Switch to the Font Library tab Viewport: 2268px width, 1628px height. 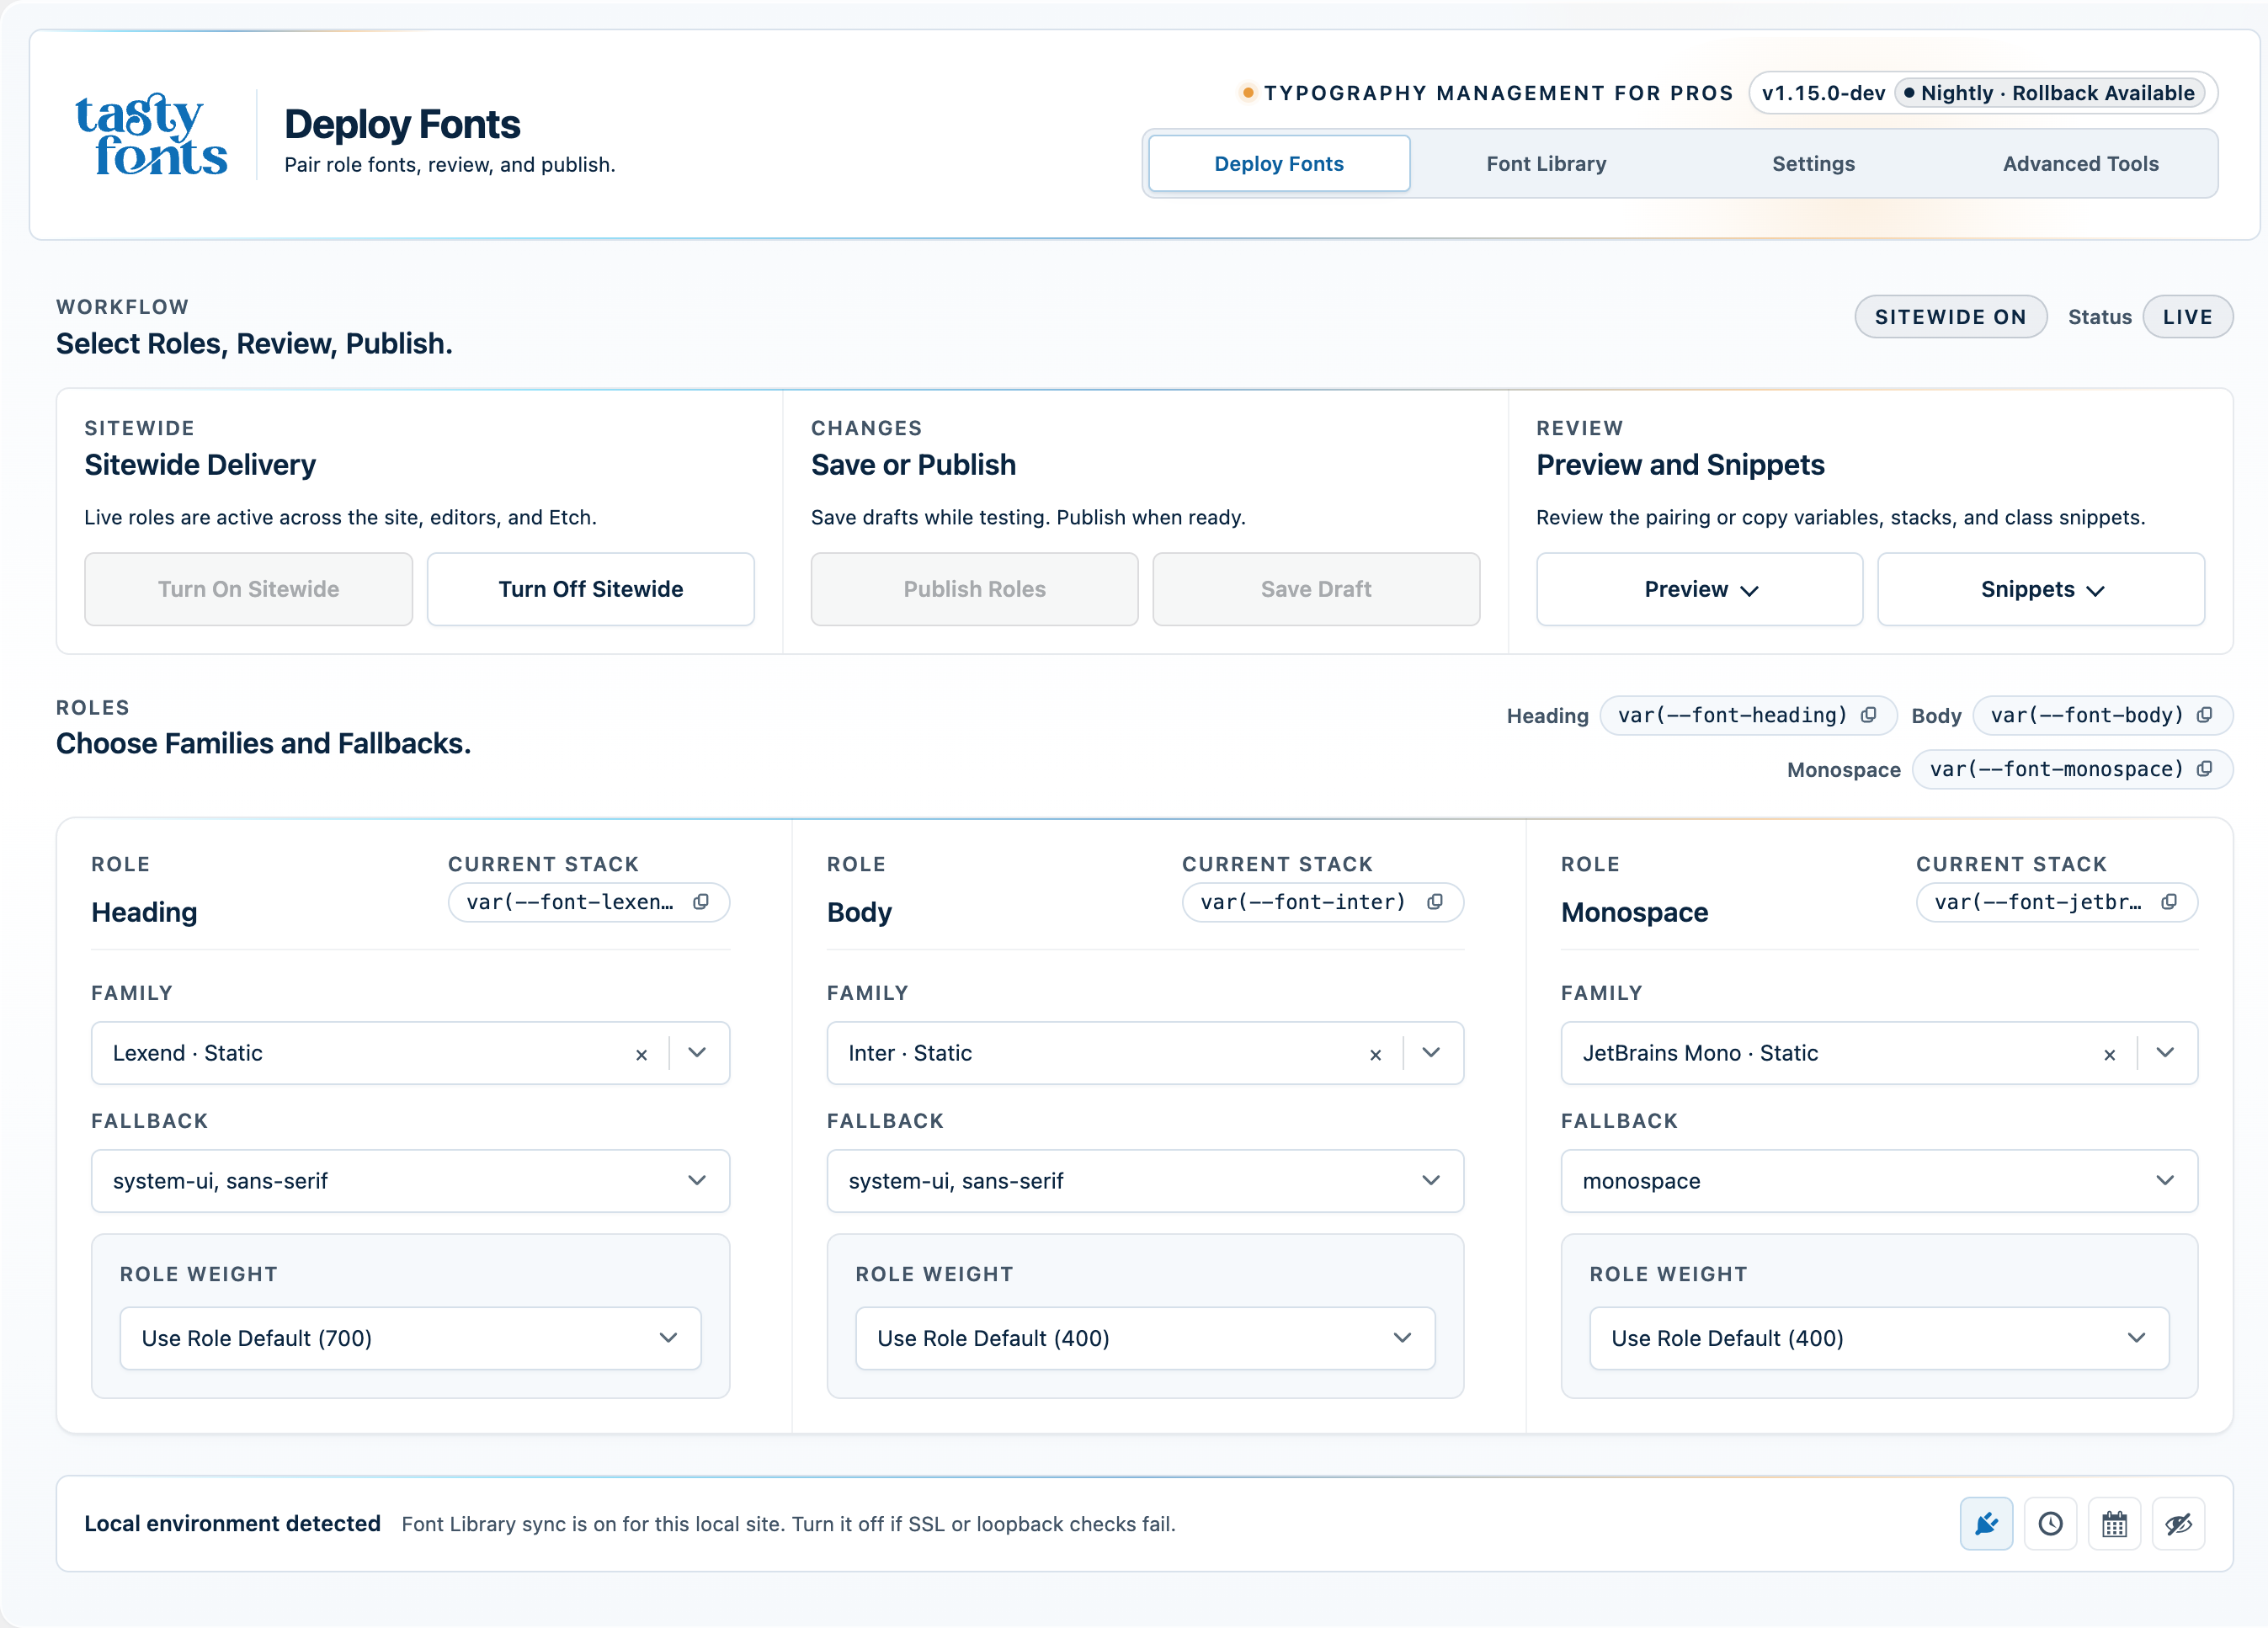(x=1546, y=163)
